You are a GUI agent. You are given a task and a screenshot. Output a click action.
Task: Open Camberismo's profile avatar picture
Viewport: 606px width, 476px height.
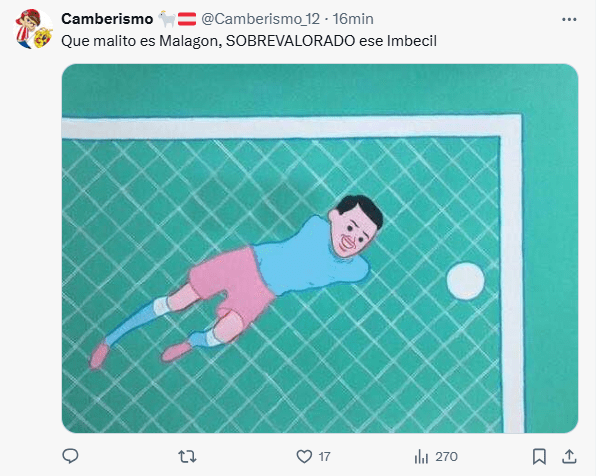pos(34,29)
